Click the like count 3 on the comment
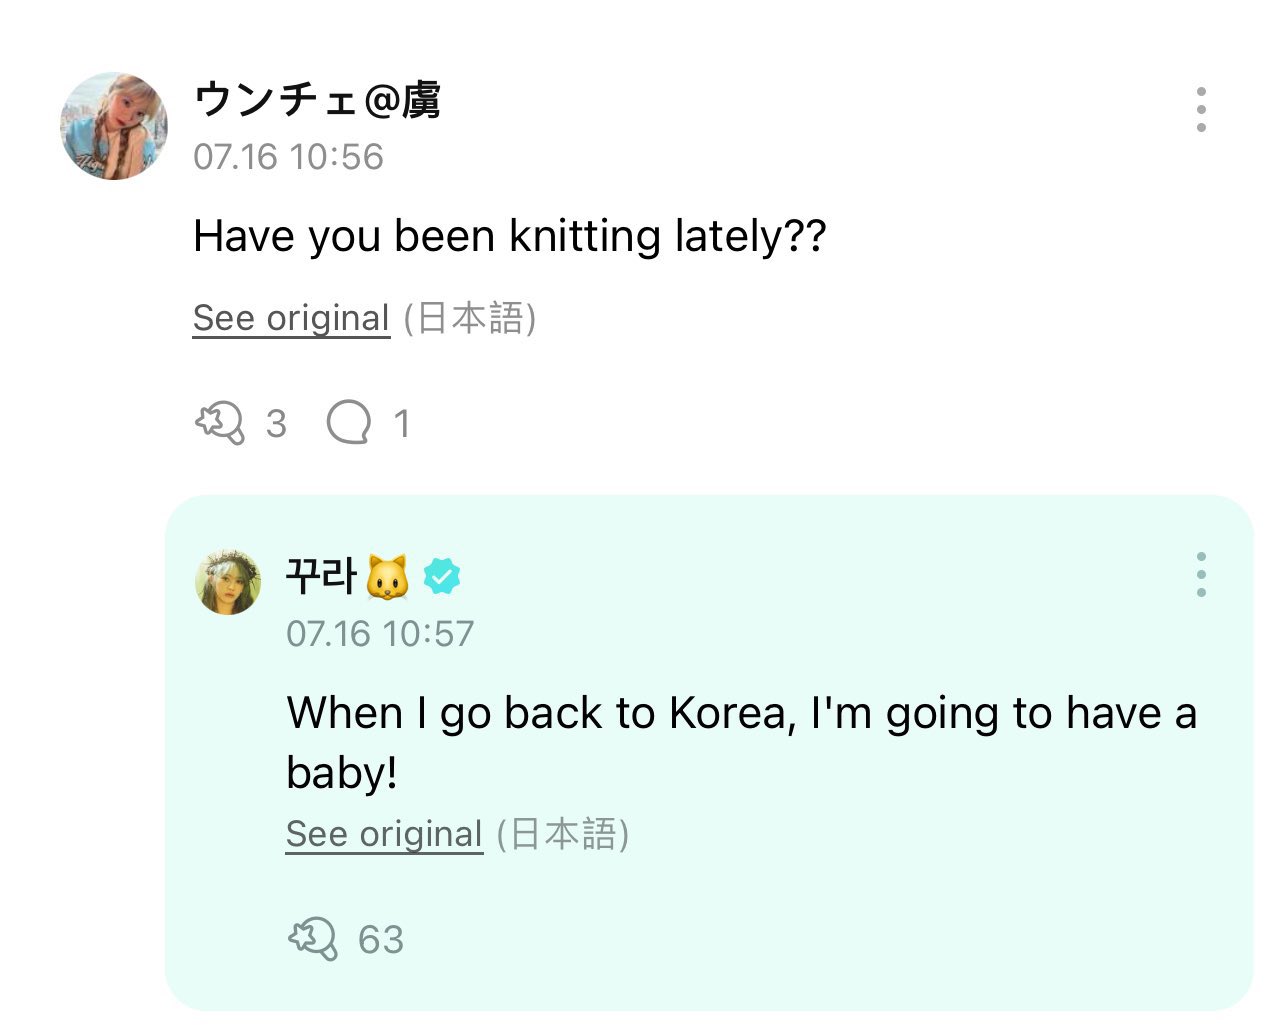Viewport: 1284px width, 1034px height. pos(276,424)
